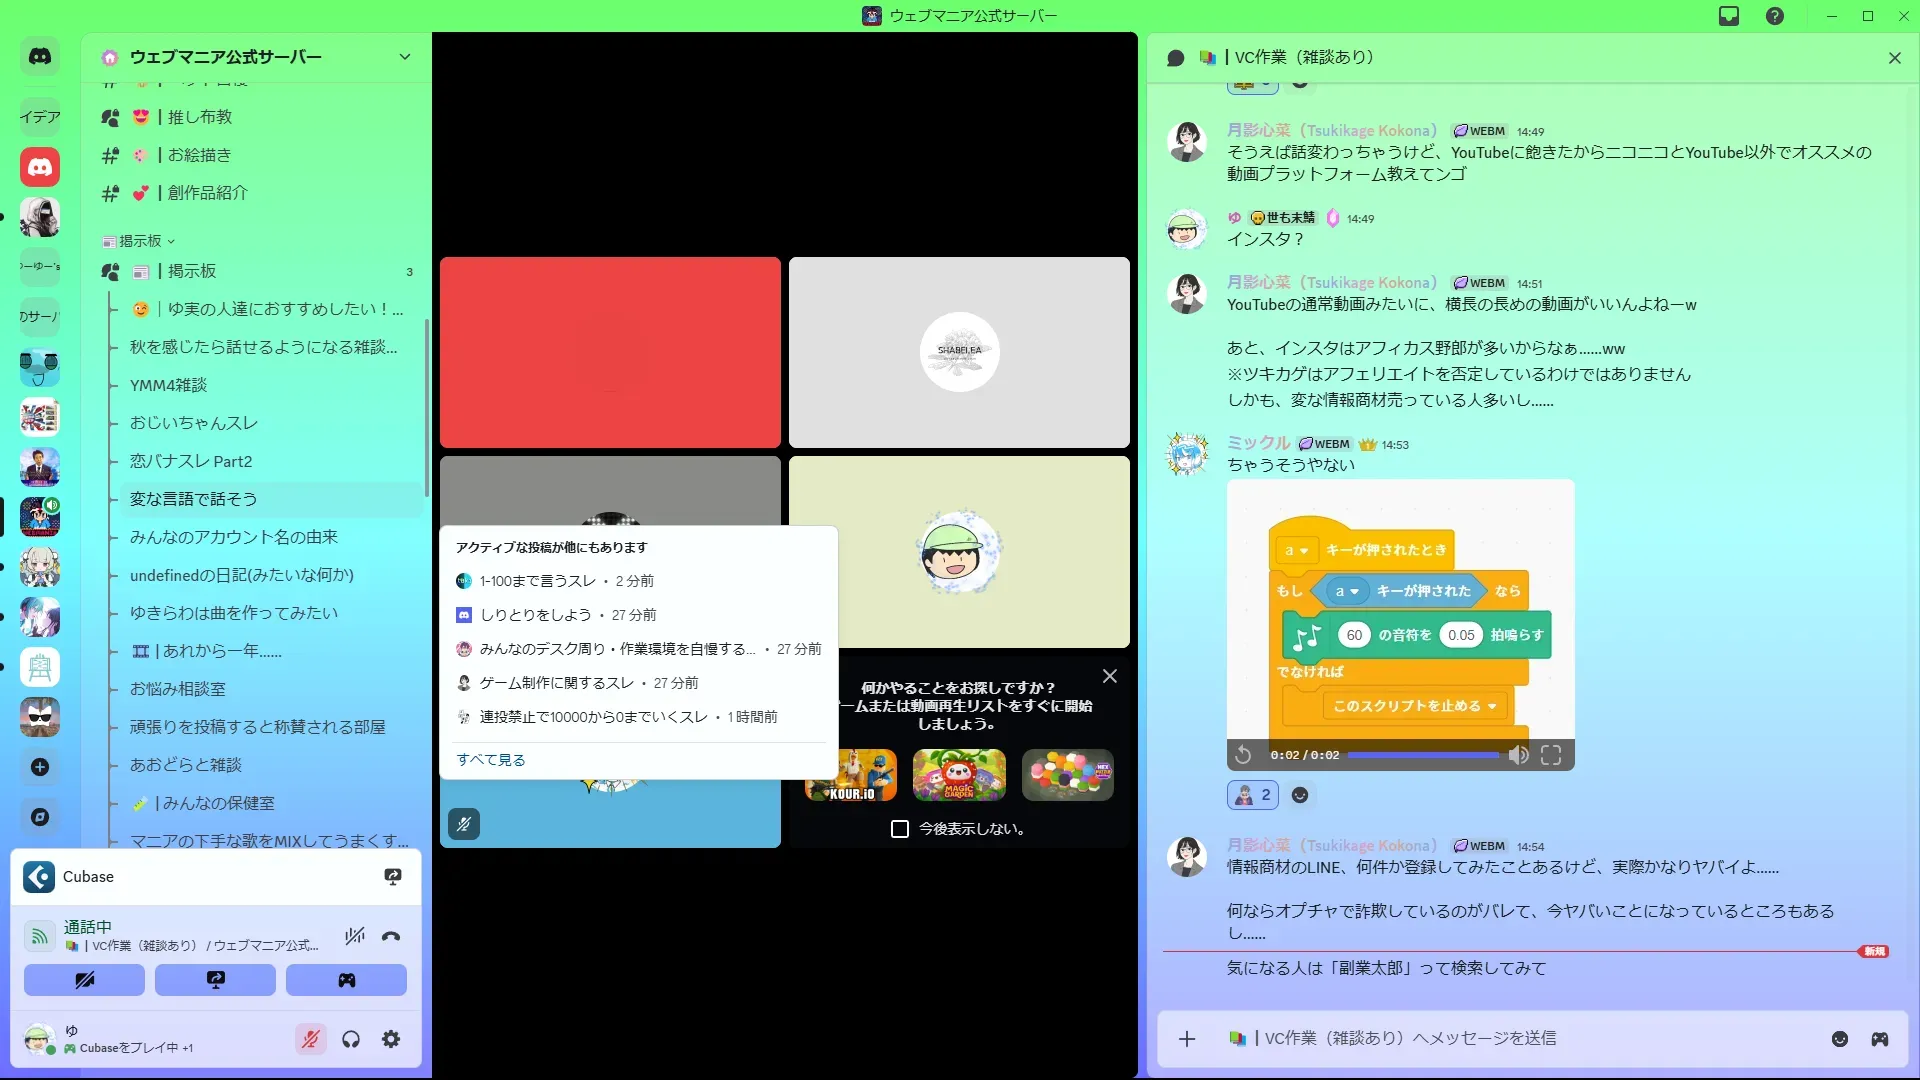Turn on camera in the voice panel
The height and width of the screenshot is (1080, 1920).
(84, 980)
